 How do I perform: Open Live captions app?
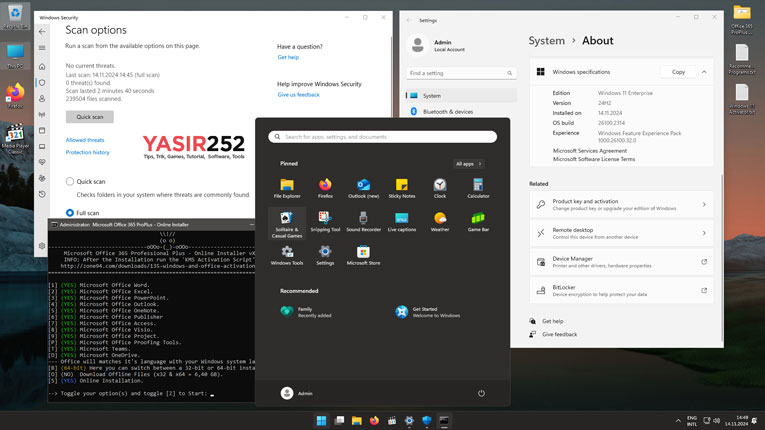(402, 222)
